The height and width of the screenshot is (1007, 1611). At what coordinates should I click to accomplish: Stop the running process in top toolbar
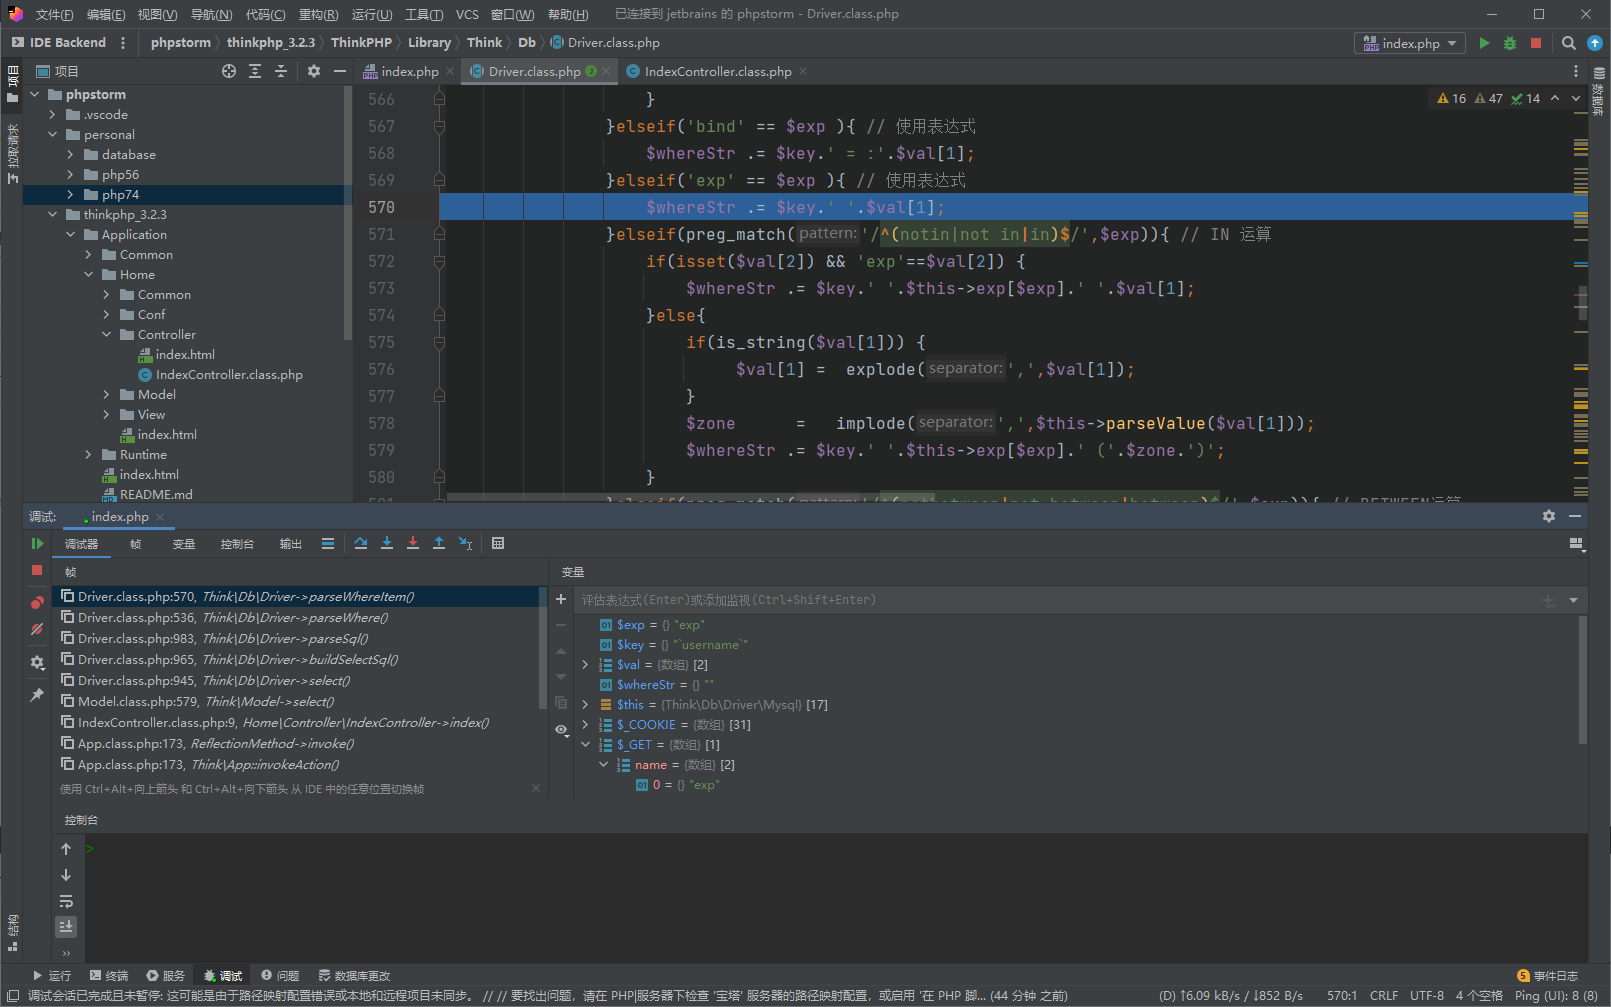pos(1536,43)
